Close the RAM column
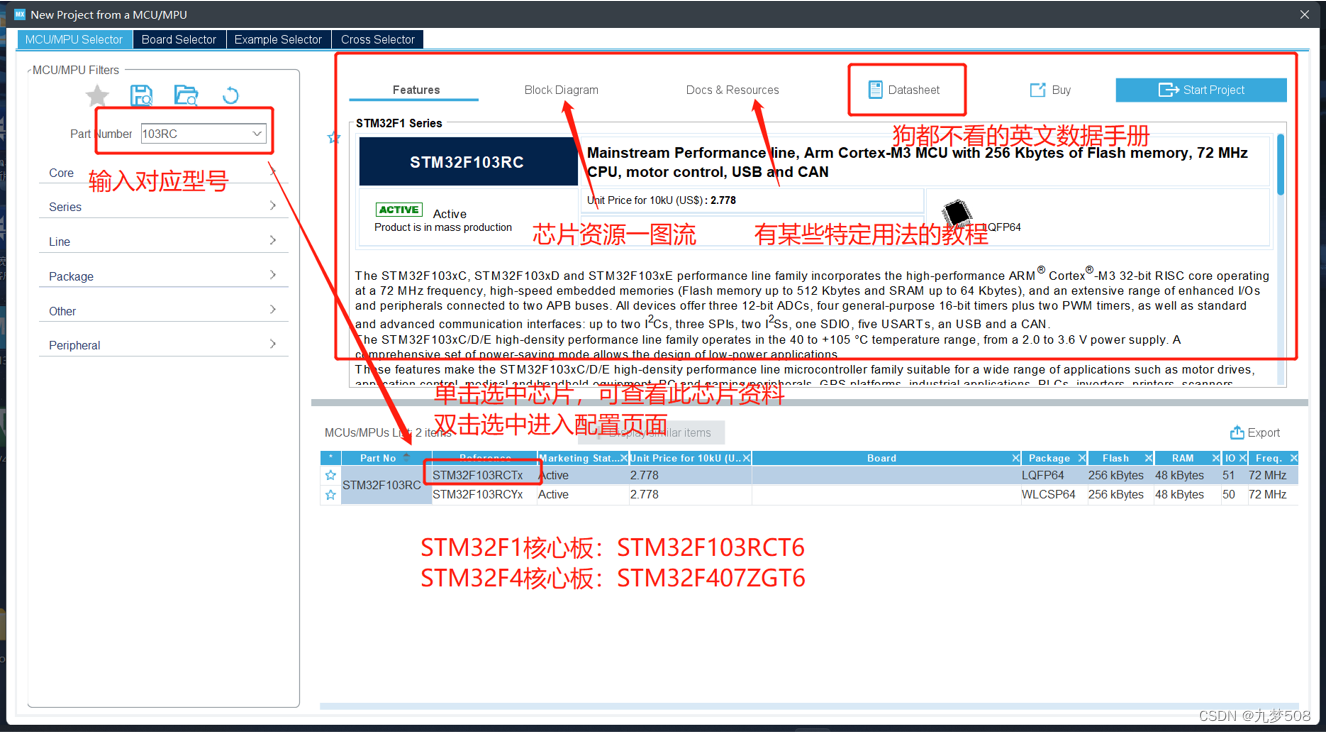The image size is (1326, 732). (x=1215, y=458)
